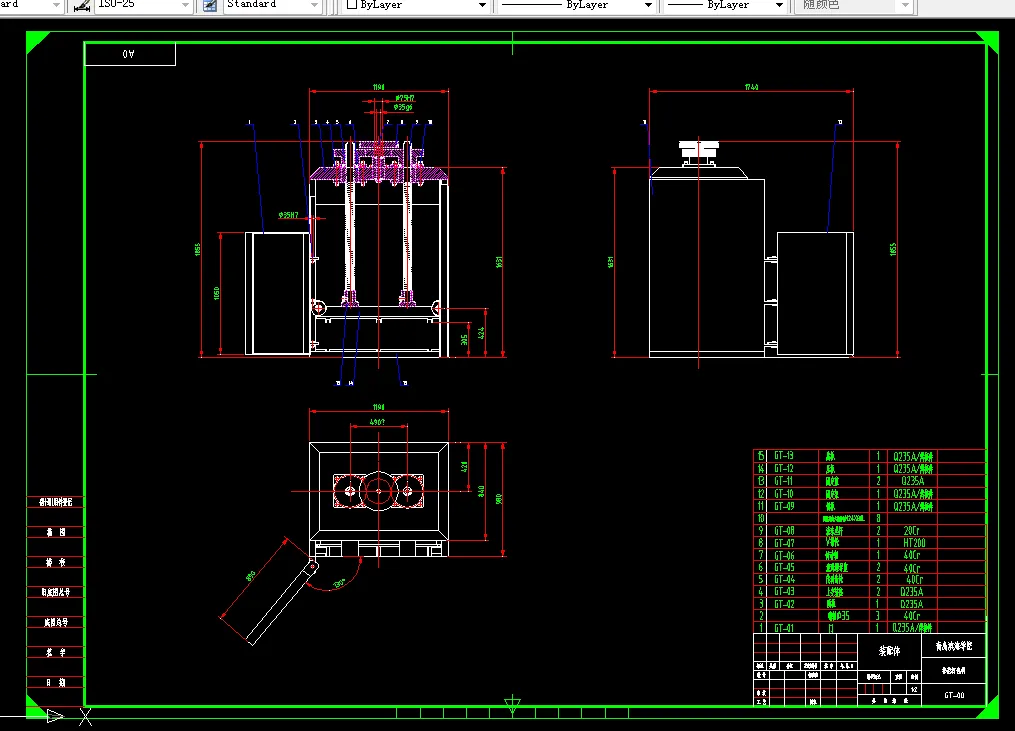
Task: Select the 490? dimension text
Action: click(x=377, y=422)
